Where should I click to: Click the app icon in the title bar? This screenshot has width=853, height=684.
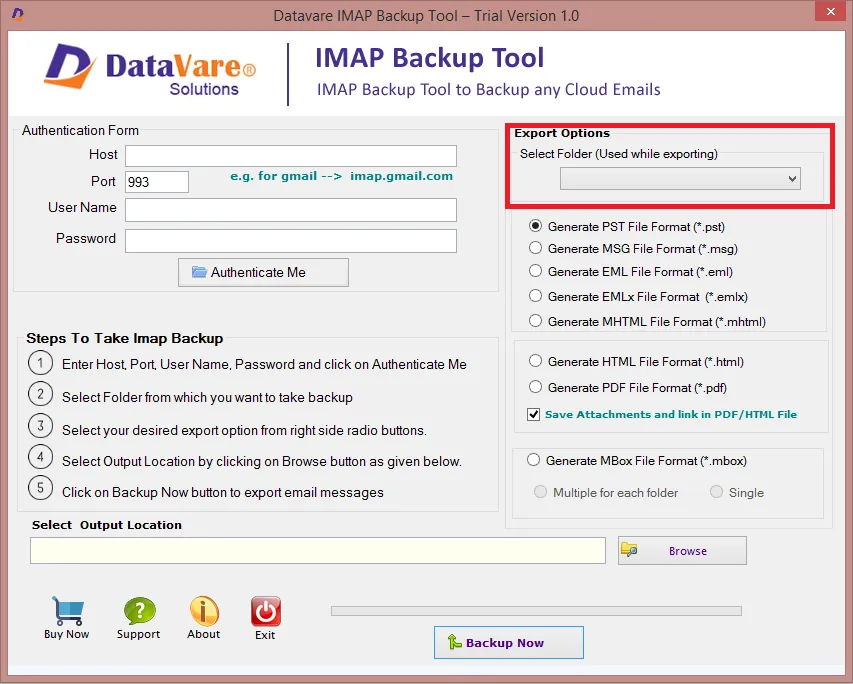click(x=17, y=15)
